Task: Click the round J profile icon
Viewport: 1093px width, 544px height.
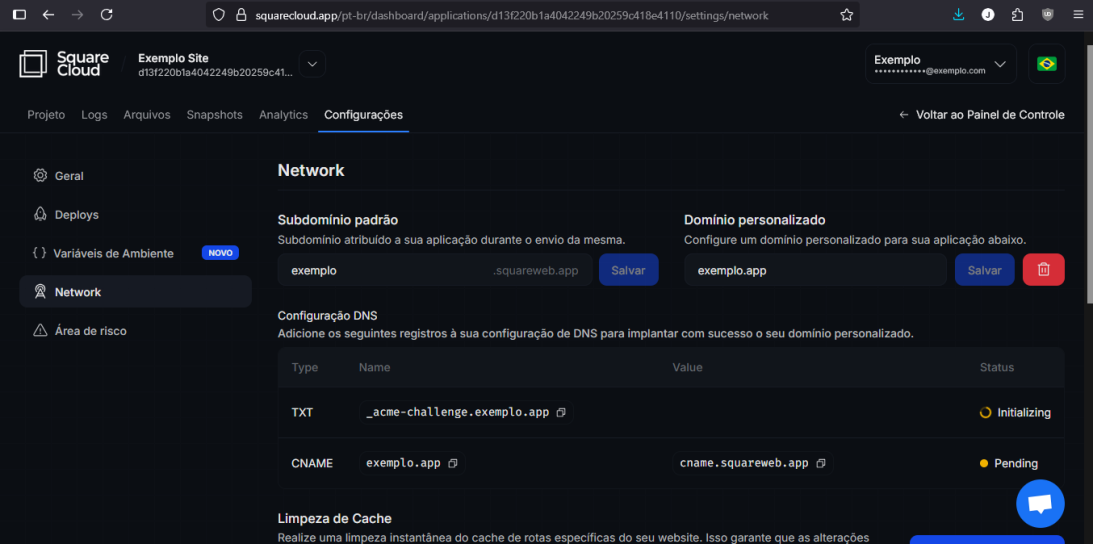Action: tap(988, 15)
